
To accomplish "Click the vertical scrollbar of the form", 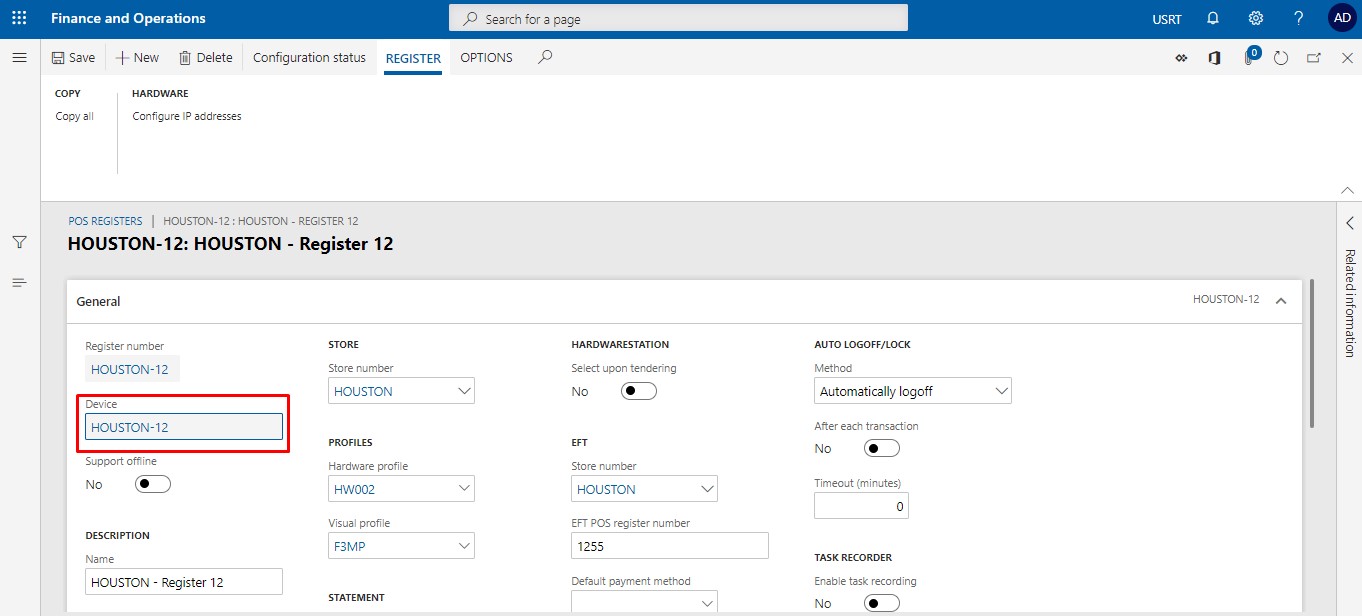I will click(x=1310, y=352).
